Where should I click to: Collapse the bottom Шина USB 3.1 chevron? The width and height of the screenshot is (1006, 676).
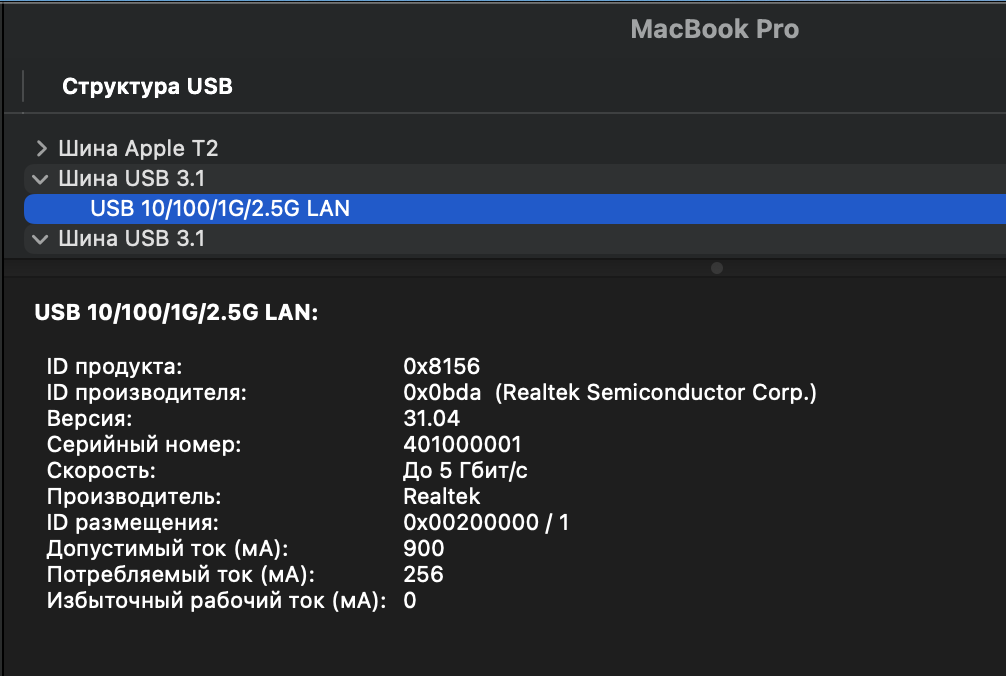[x=41, y=239]
